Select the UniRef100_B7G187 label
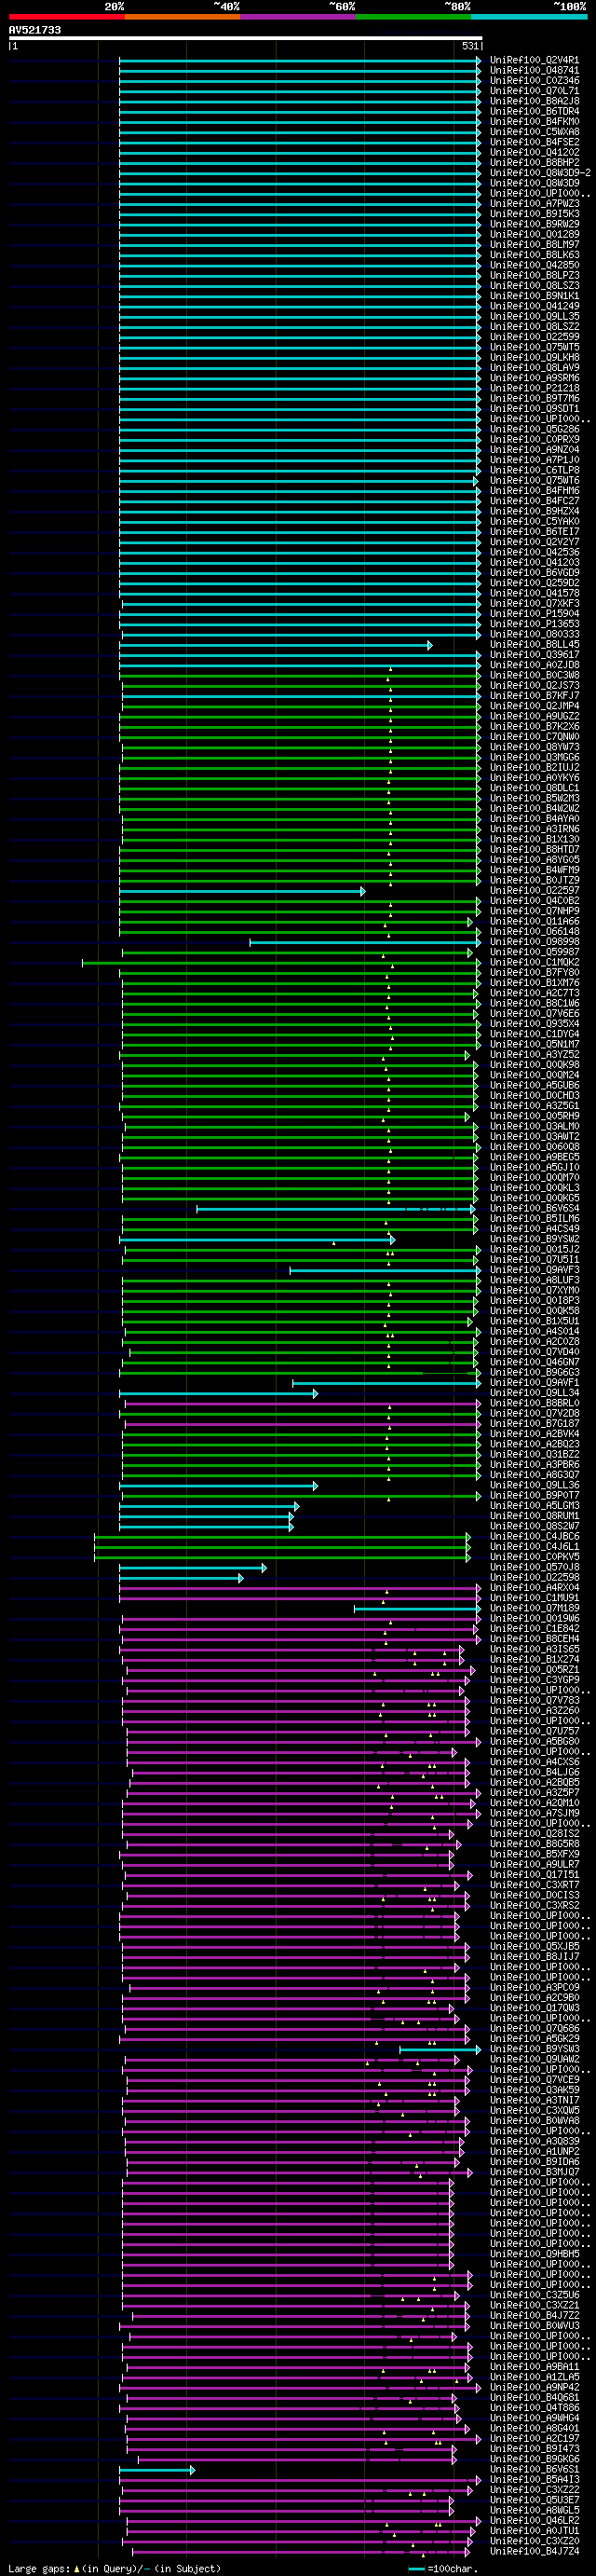596x2576 pixels. coord(534,1423)
